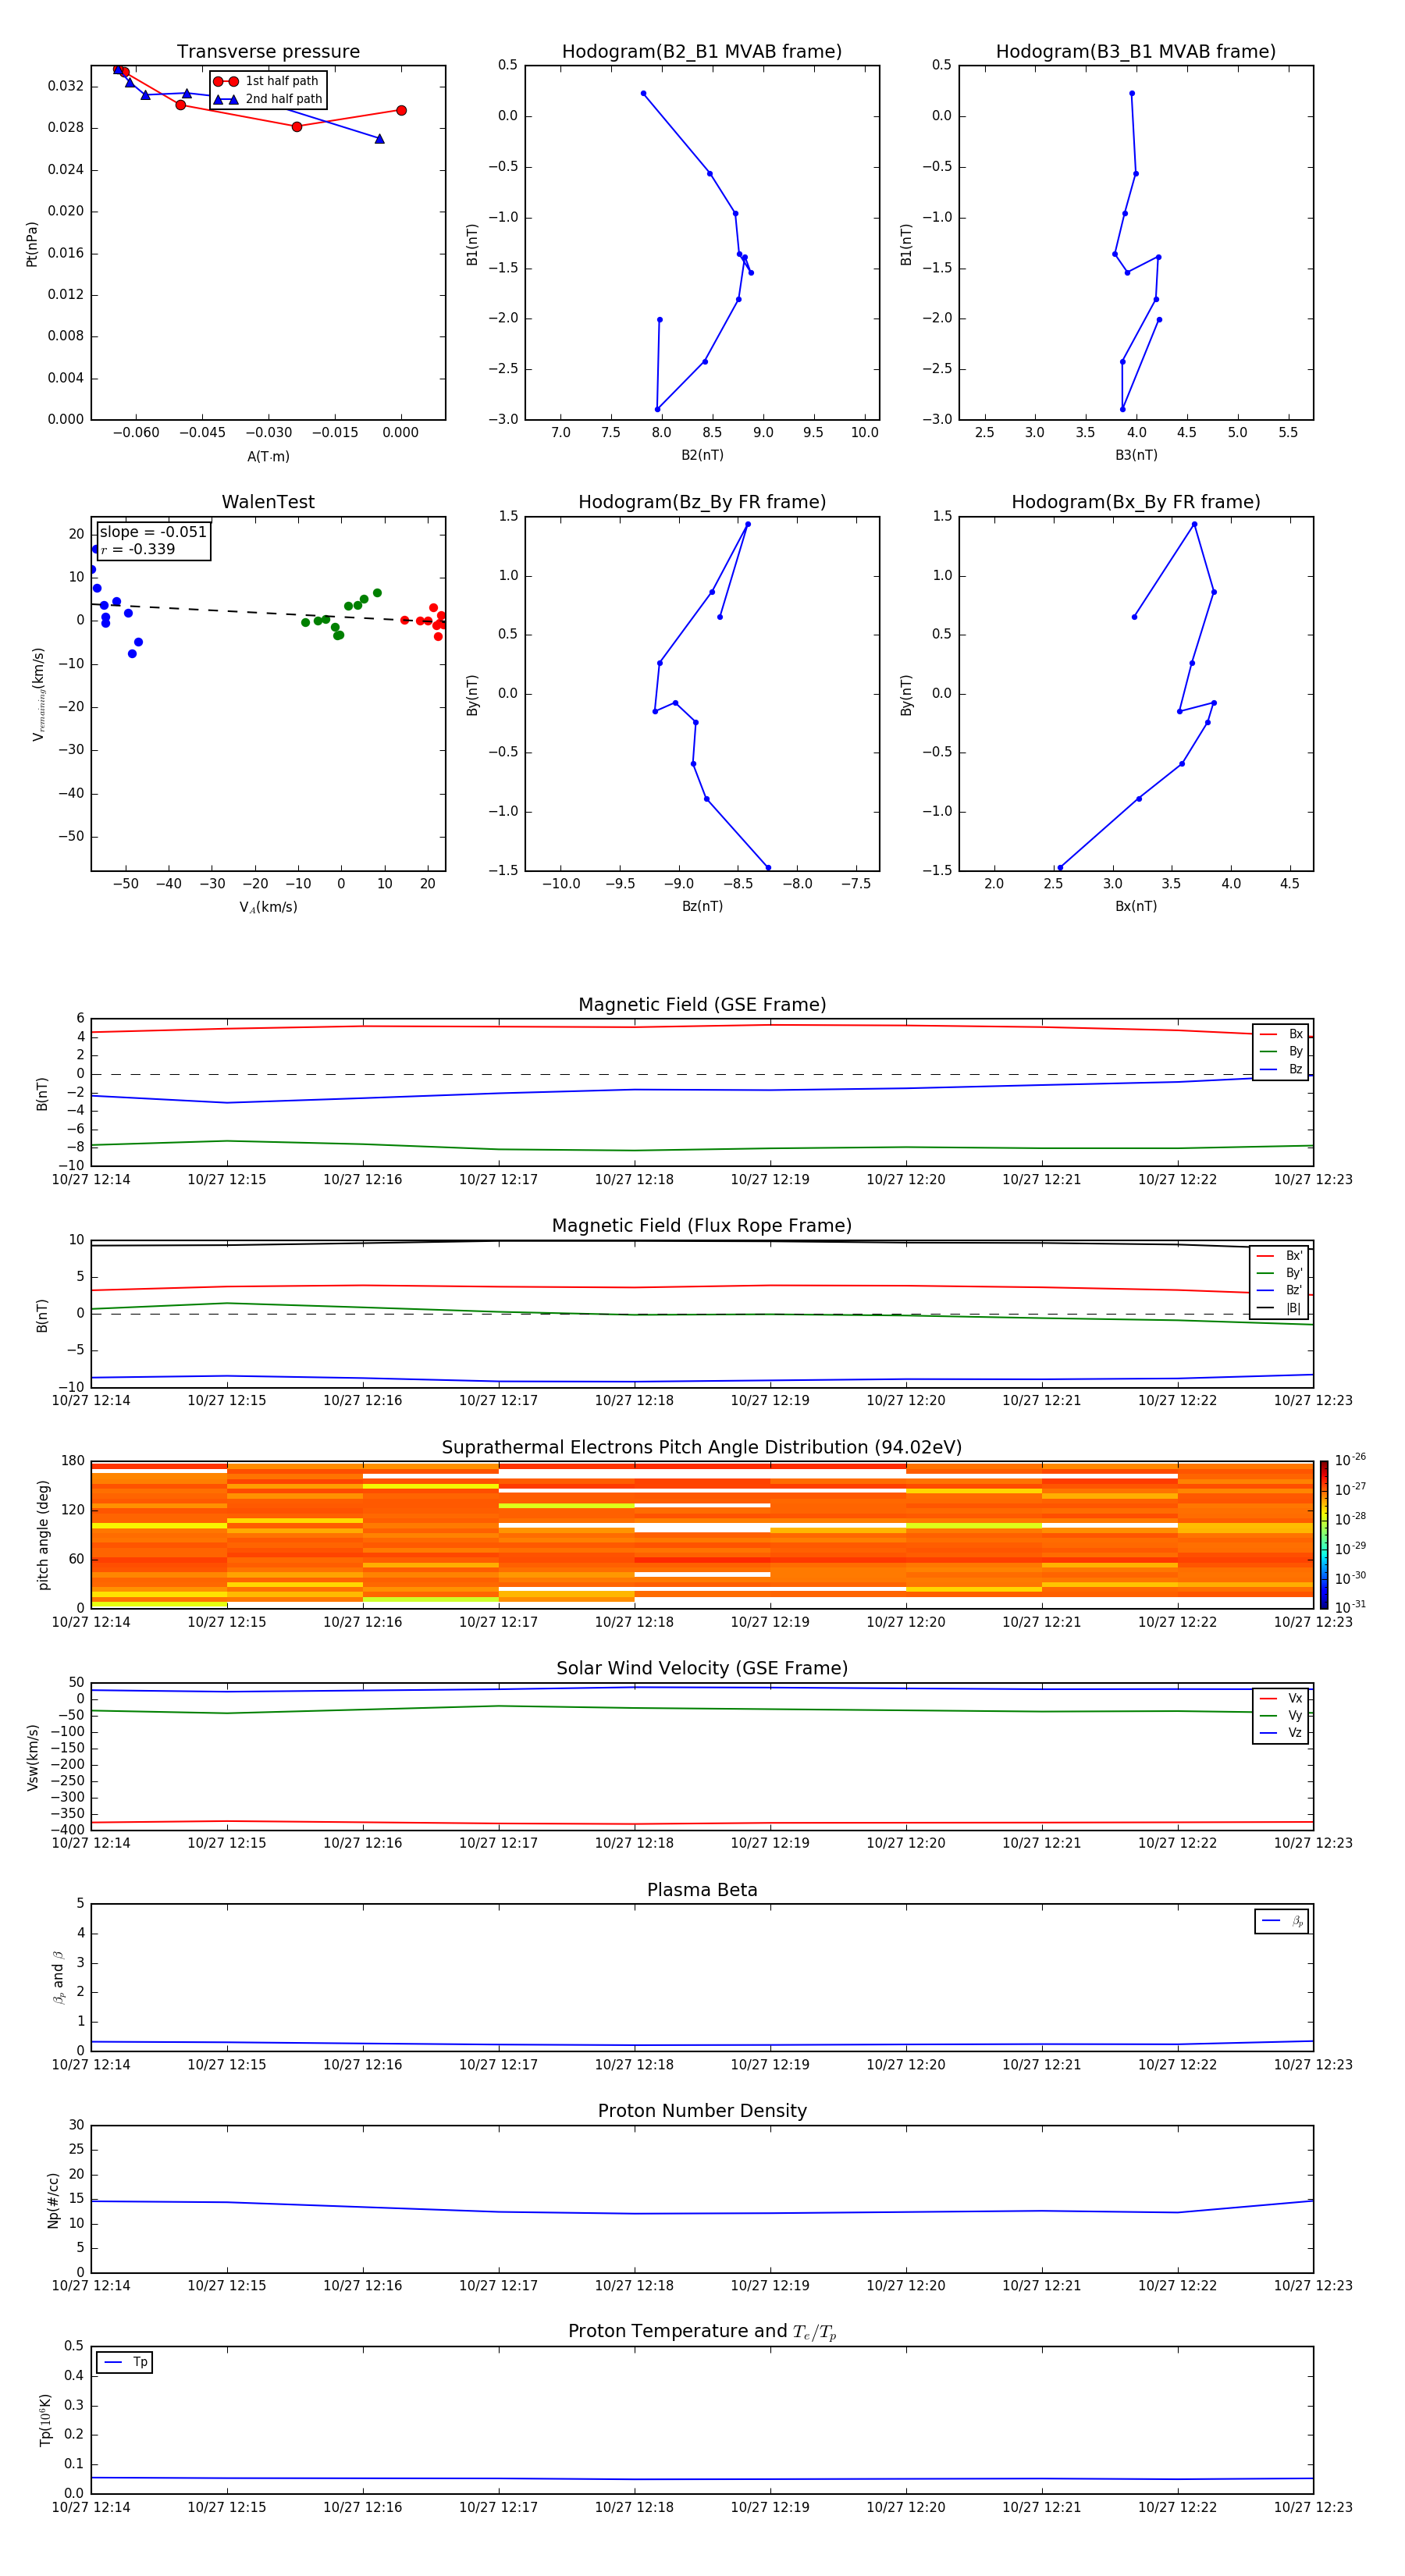Viewport: 1405px width, 2576px height.
Task: Click the 'Vy' legend entry
Action: point(1281,1716)
